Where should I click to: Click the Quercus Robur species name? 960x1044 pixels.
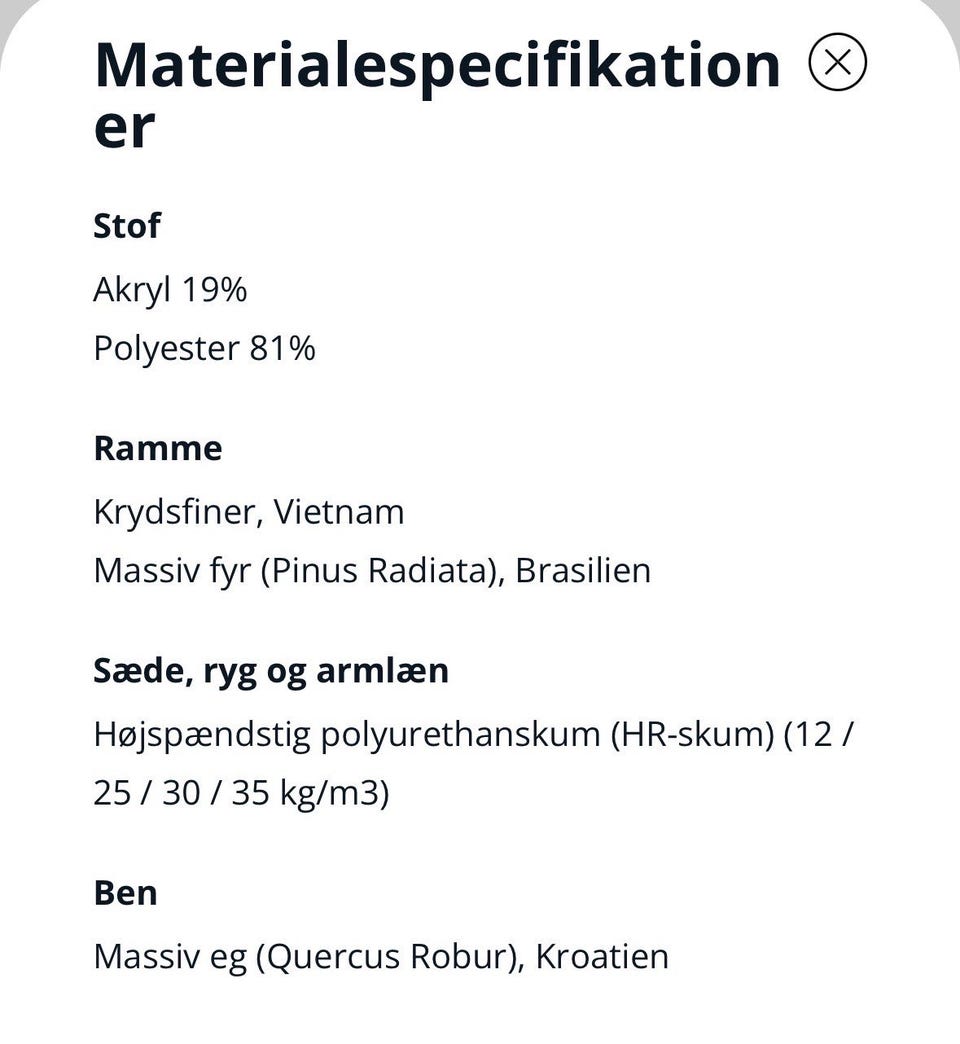coord(389,957)
